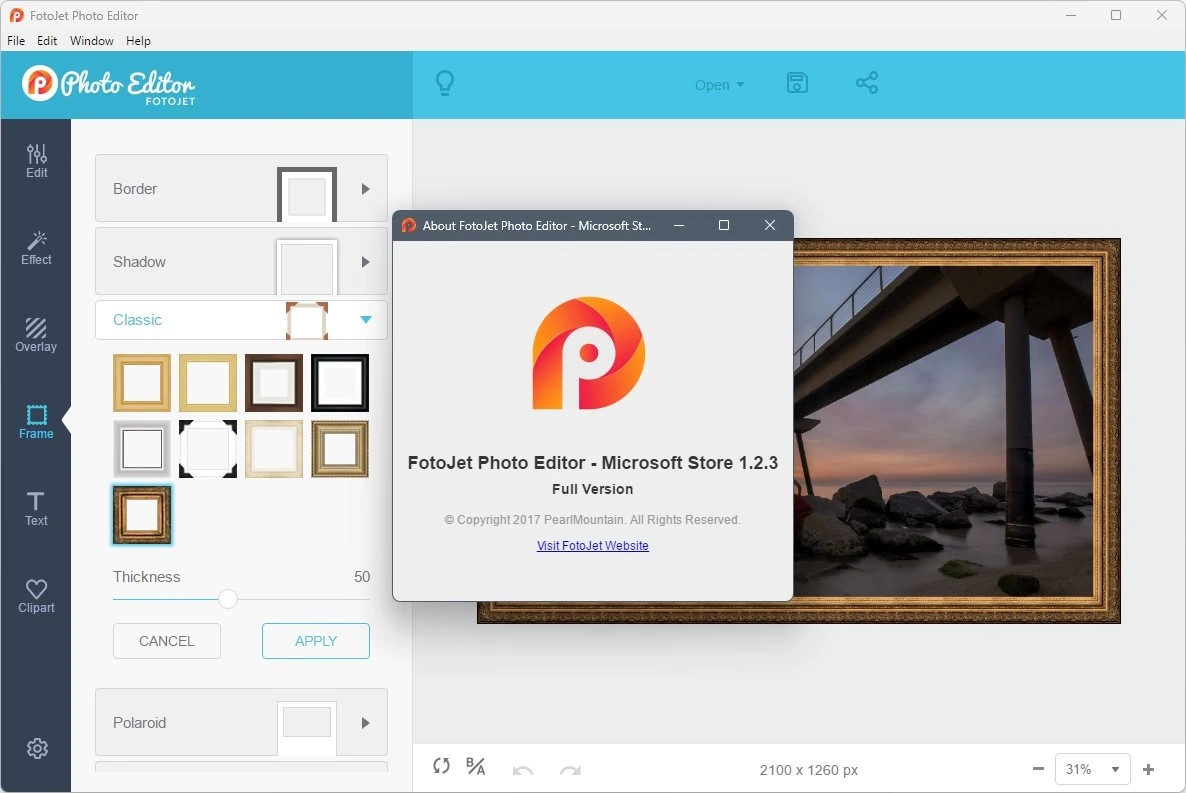Image resolution: width=1186 pixels, height=793 pixels.
Task: Select the Frame sidebar tab
Action: tap(36, 422)
